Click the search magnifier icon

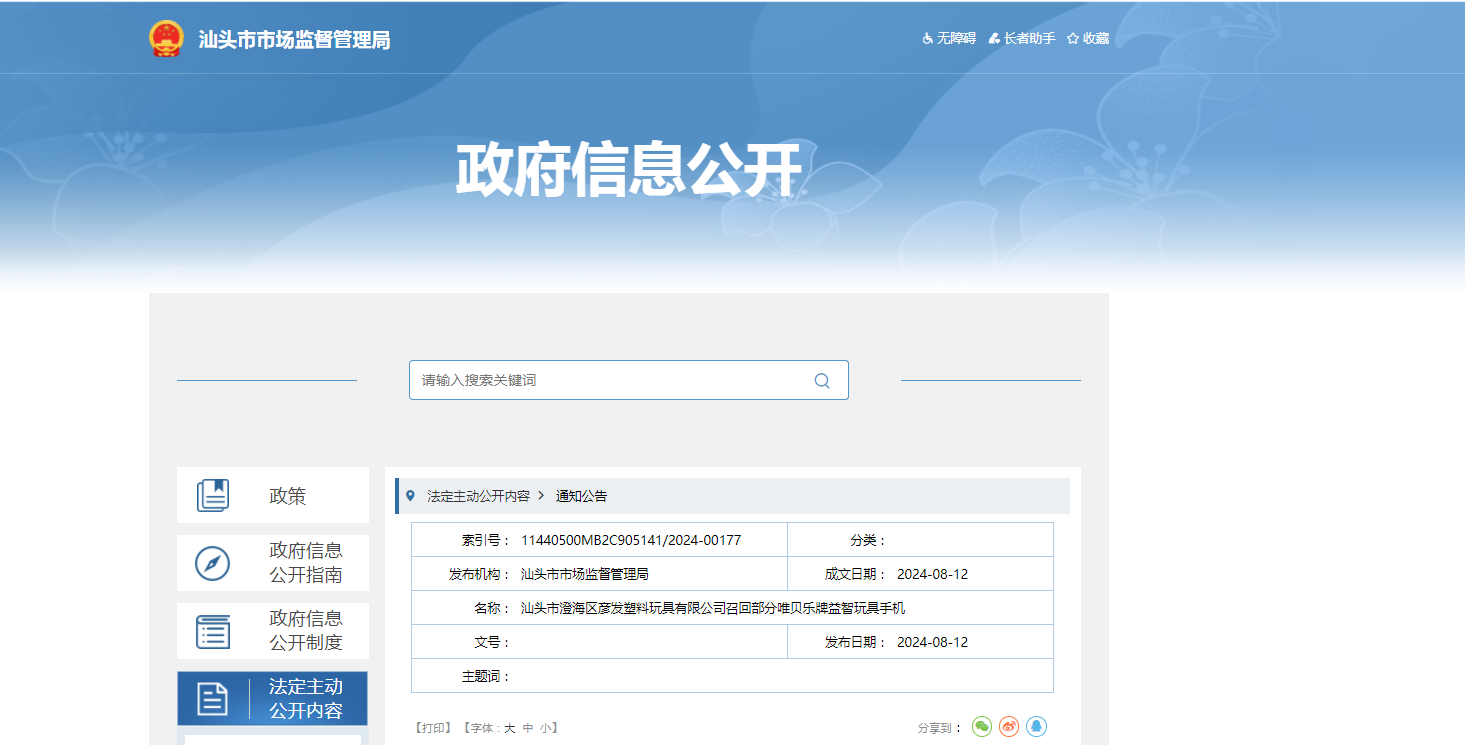822,381
